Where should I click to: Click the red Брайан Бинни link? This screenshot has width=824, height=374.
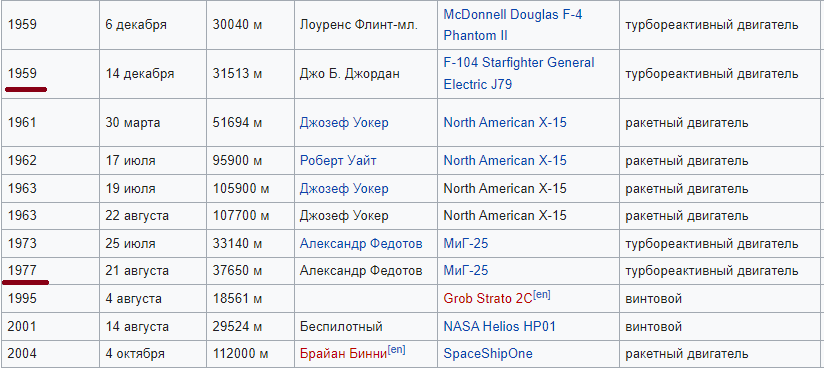tap(343, 354)
